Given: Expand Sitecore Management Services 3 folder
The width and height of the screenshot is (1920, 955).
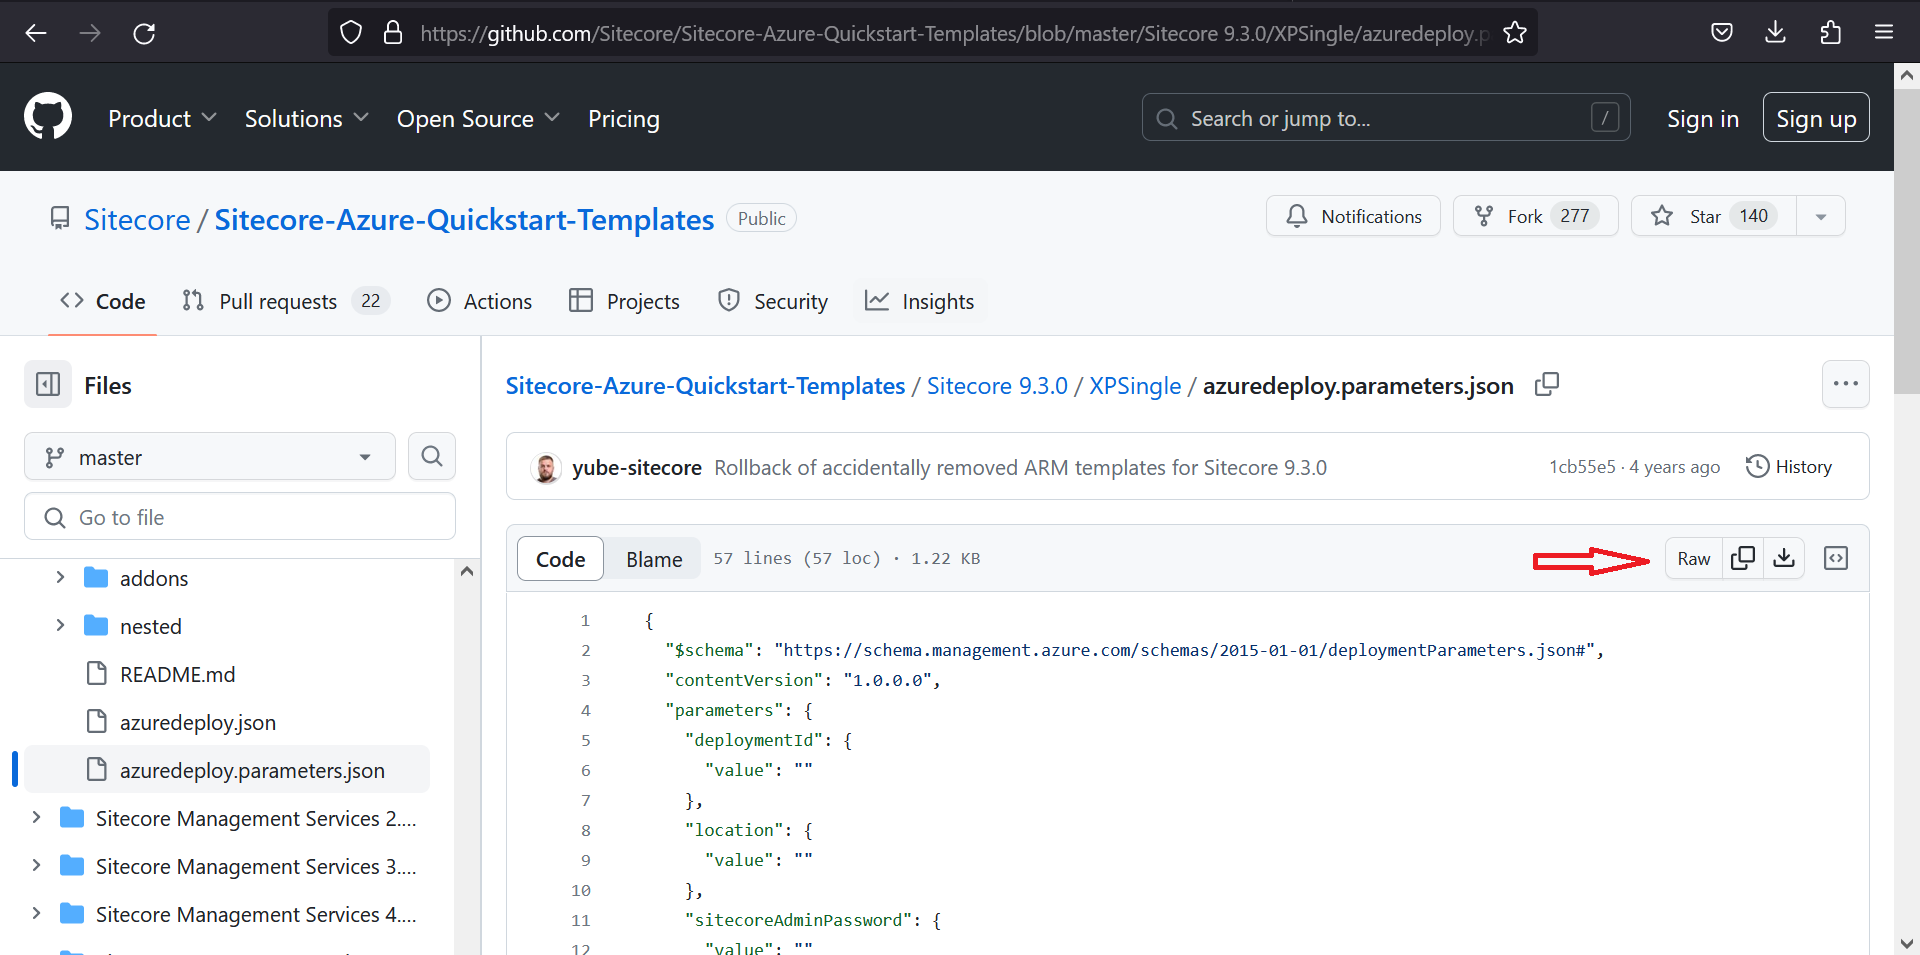Looking at the screenshot, I should point(36,865).
